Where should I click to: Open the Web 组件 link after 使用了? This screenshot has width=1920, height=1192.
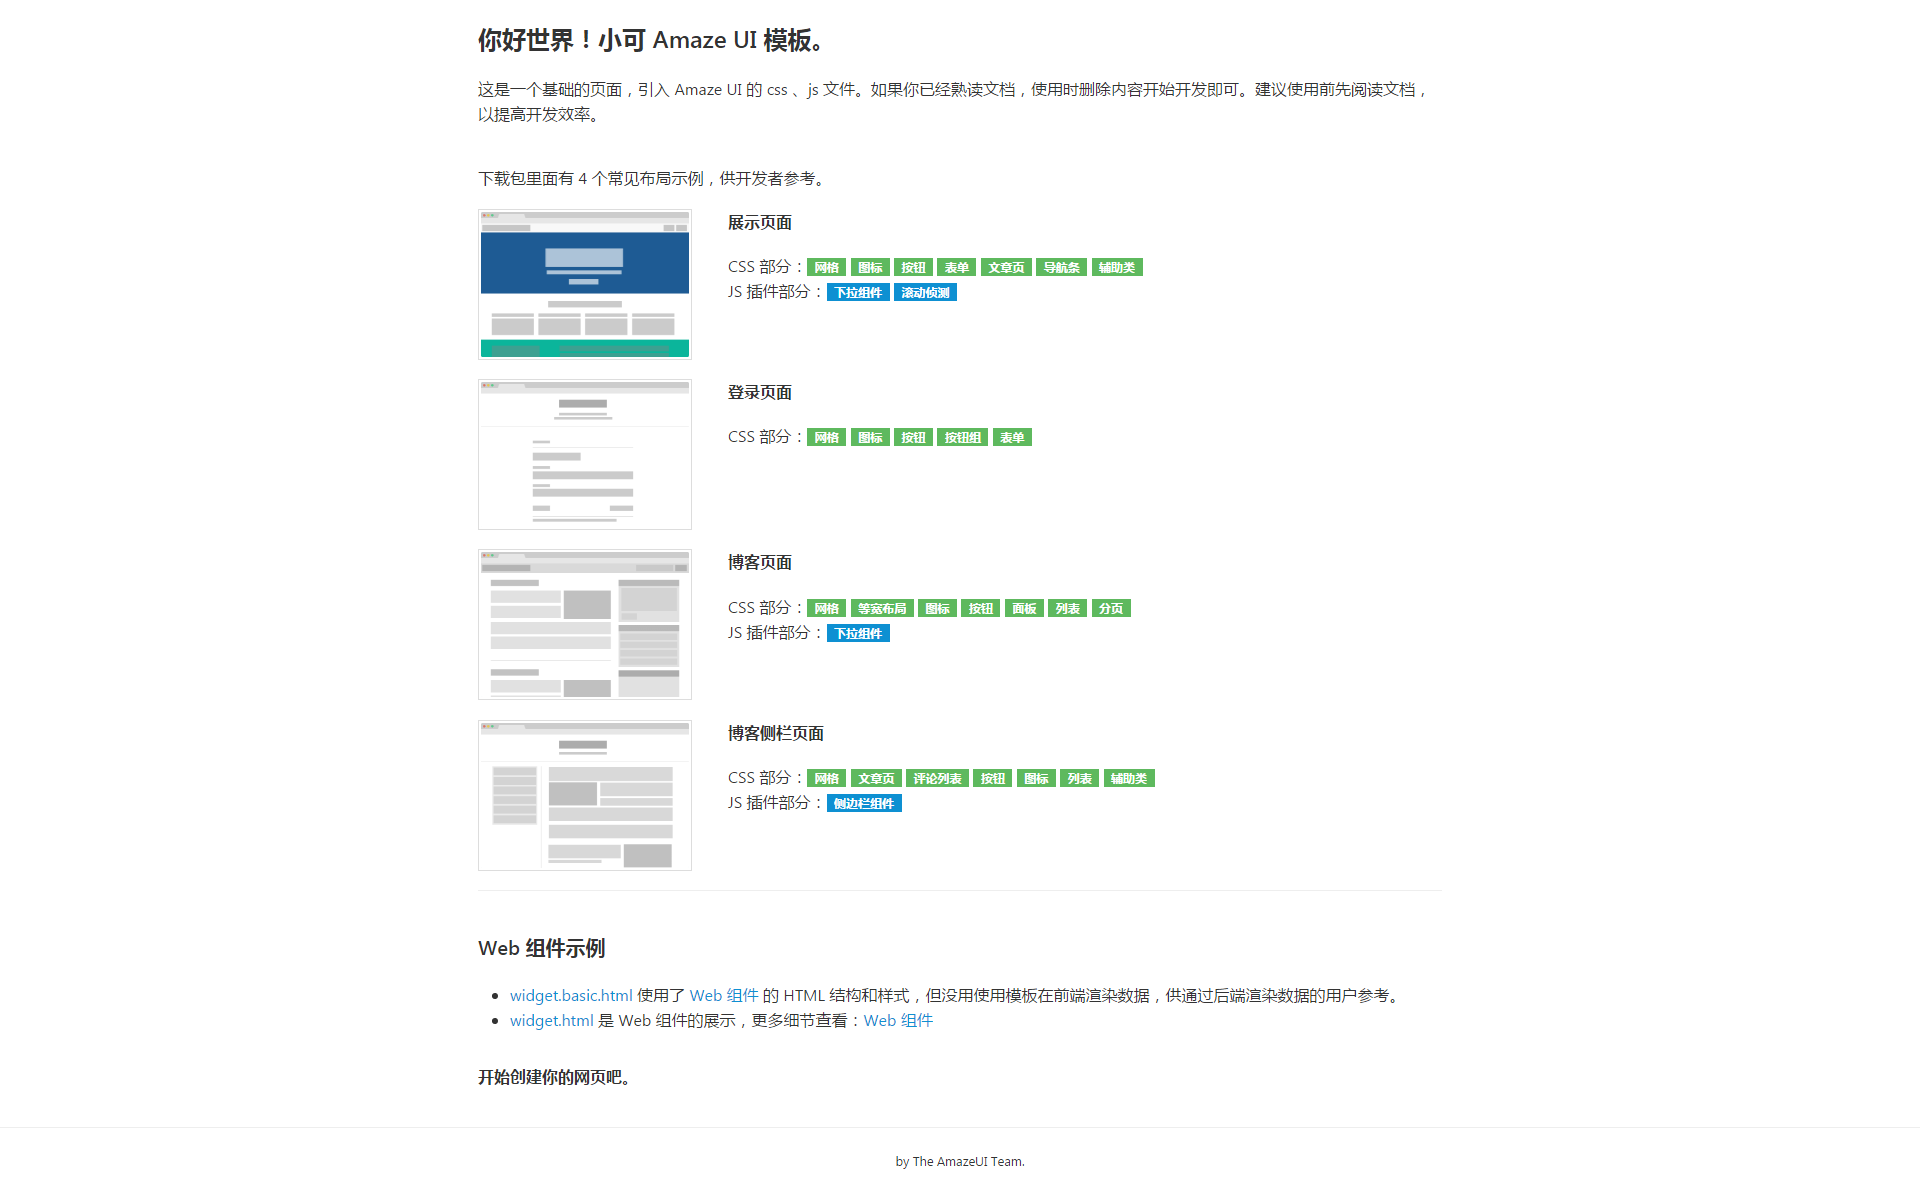[x=724, y=995]
